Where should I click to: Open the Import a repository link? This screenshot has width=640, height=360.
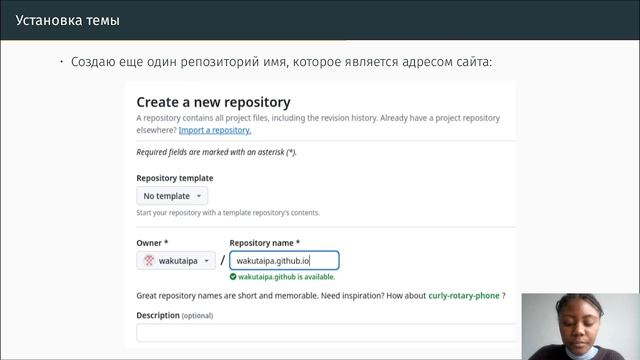pos(215,130)
